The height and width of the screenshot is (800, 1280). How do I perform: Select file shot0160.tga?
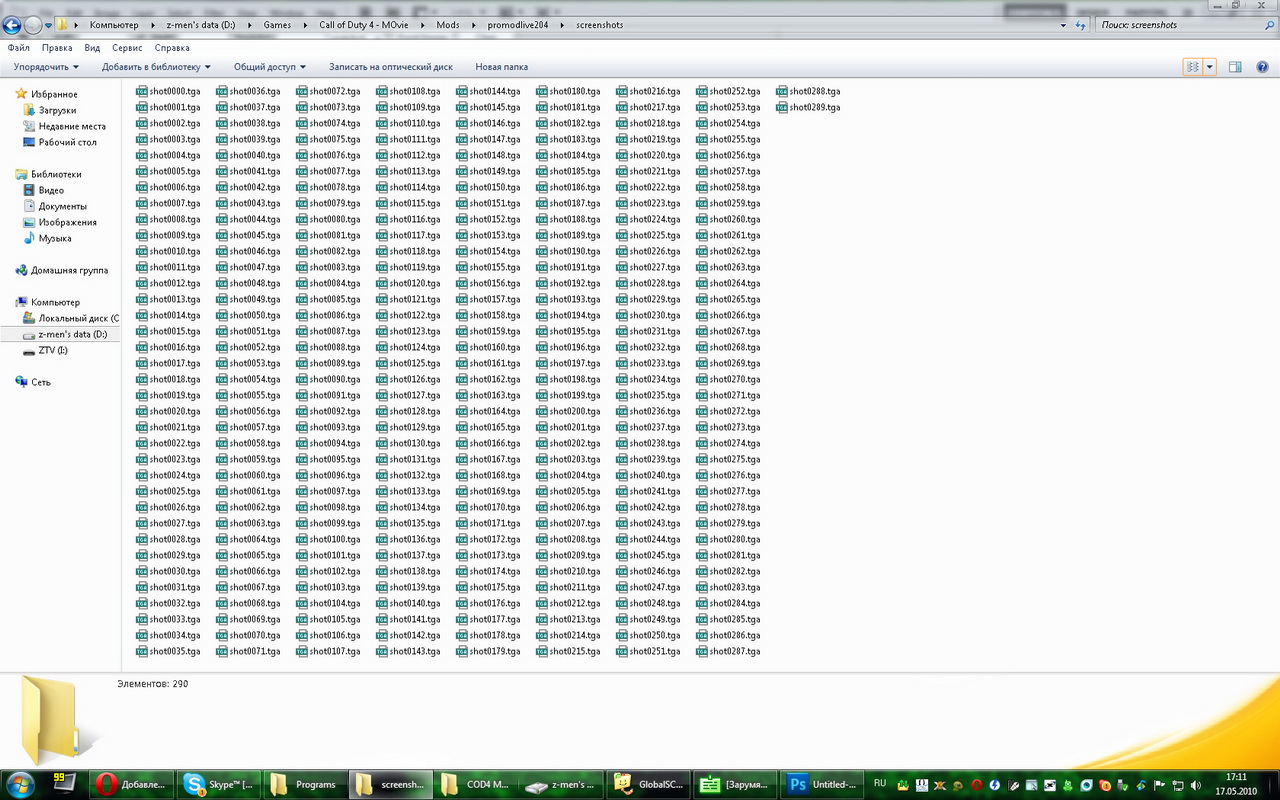[x=488, y=347]
